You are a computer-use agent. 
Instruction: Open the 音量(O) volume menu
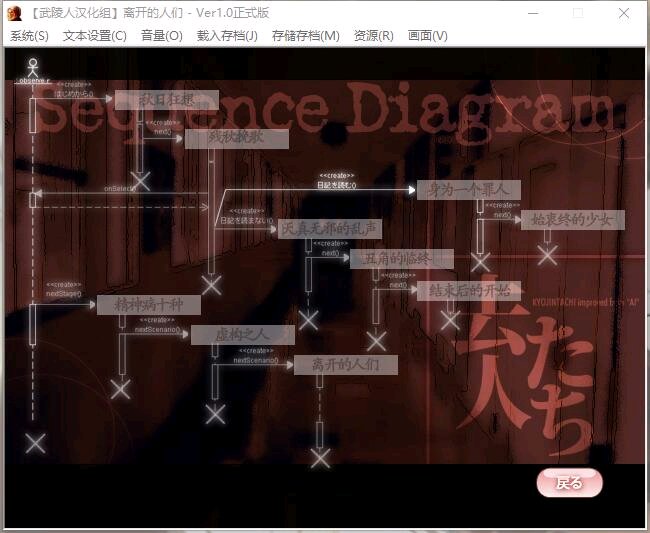pos(162,36)
